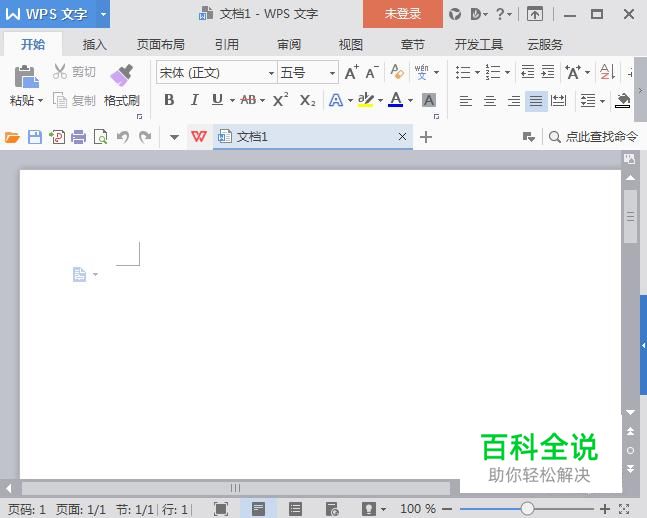Image resolution: width=647 pixels, height=518 pixels.
Task: Apply subscript X₂ formatting
Action: point(307,100)
